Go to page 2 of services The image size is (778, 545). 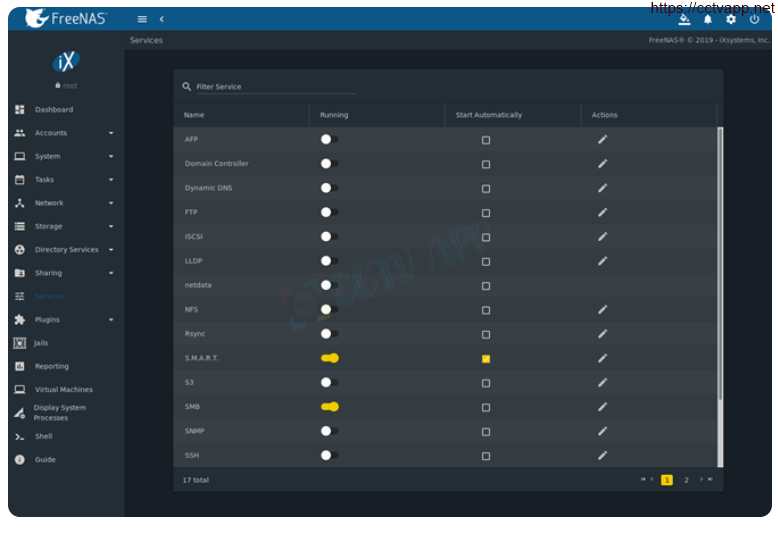[x=686, y=480]
